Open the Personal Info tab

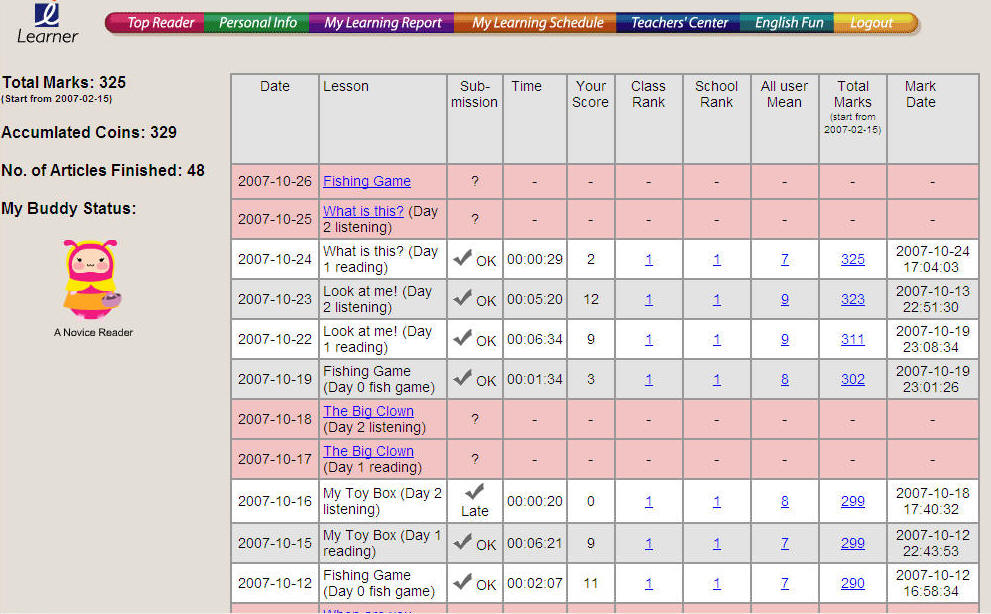[258, 23]
